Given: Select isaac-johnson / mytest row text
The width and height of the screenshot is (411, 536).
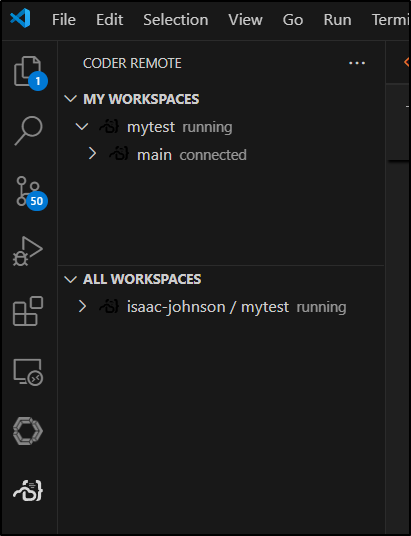Looking at the screenshot, I should click(x=208, y=307).
